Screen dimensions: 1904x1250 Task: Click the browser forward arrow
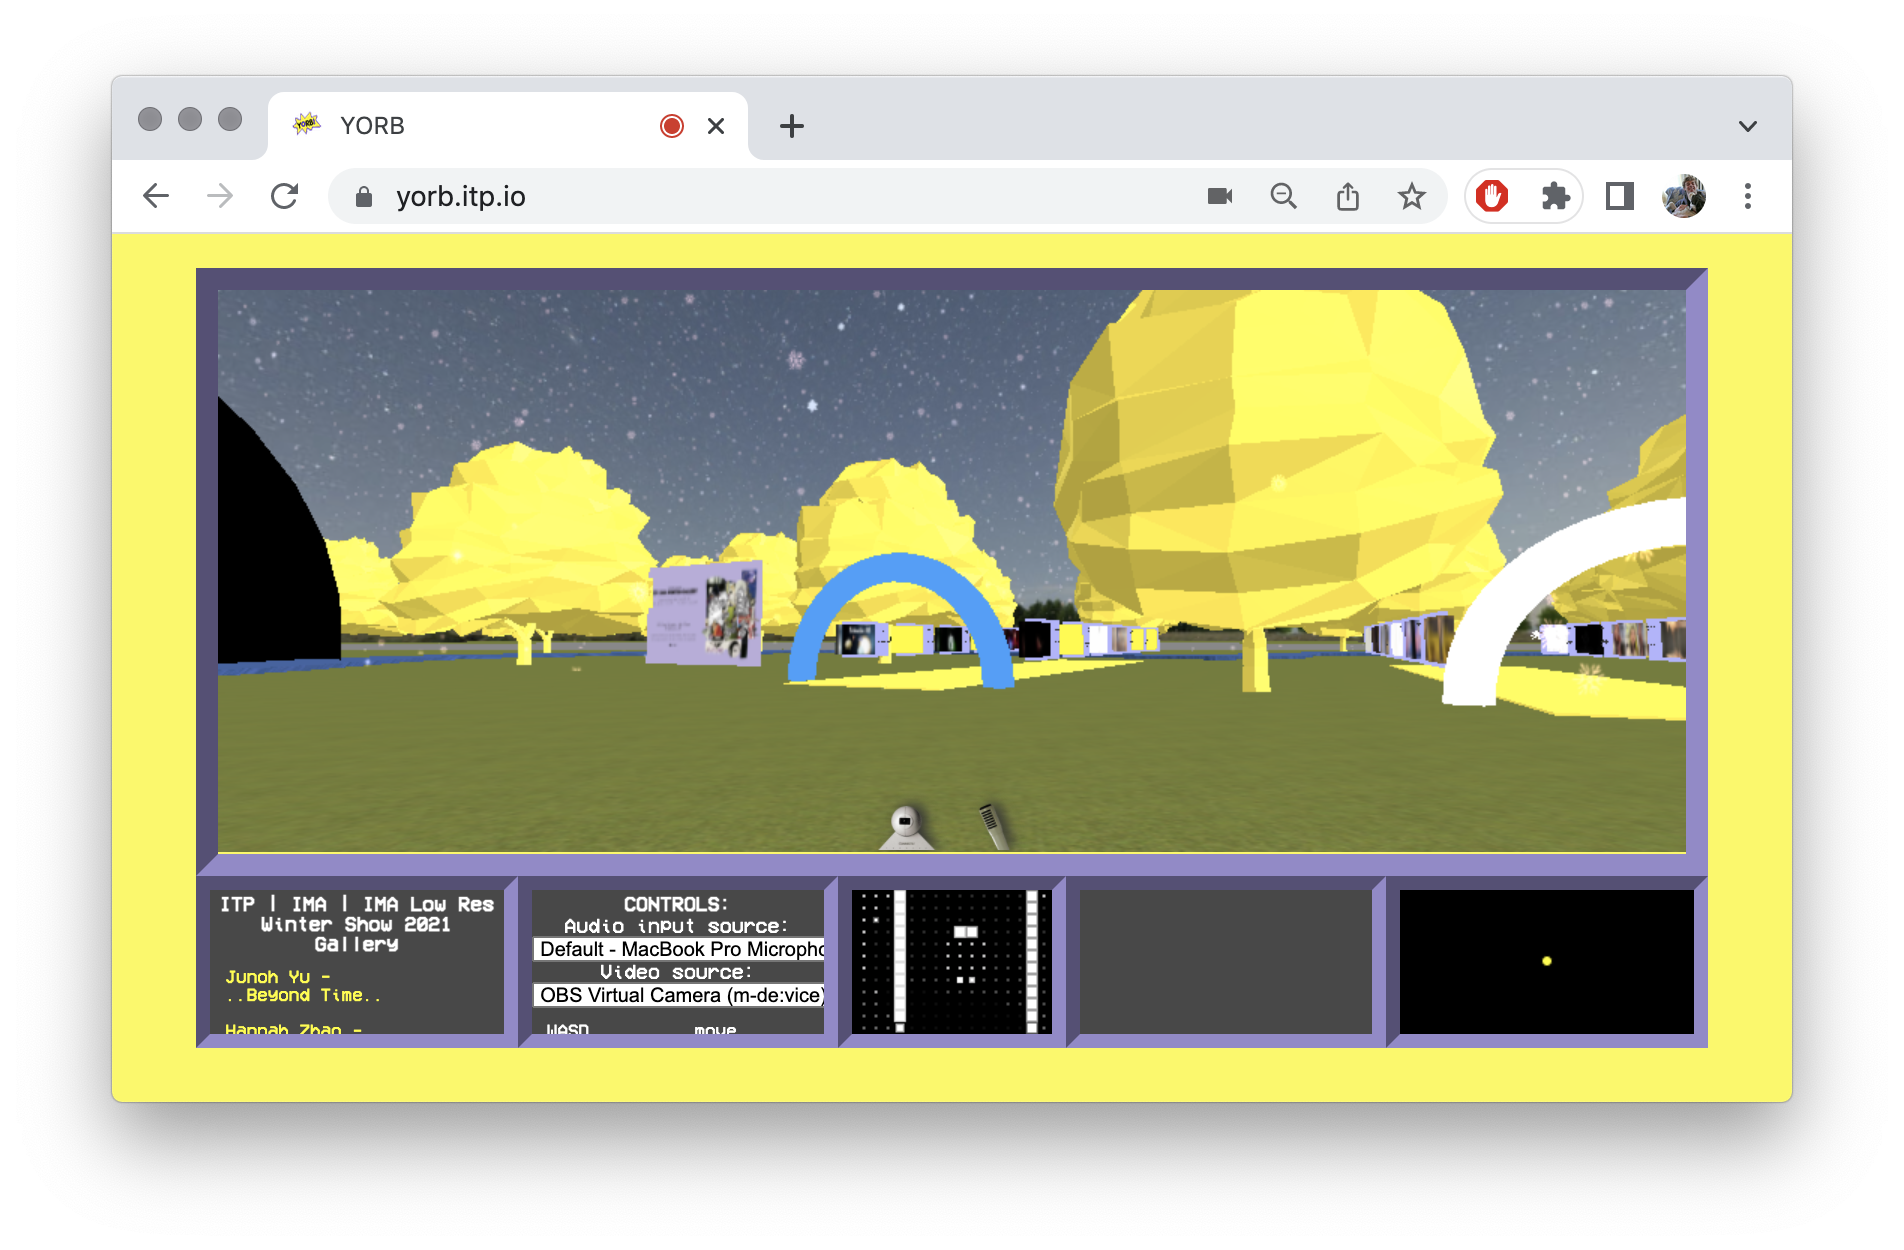pyautogui.click(x=220, y=196)
